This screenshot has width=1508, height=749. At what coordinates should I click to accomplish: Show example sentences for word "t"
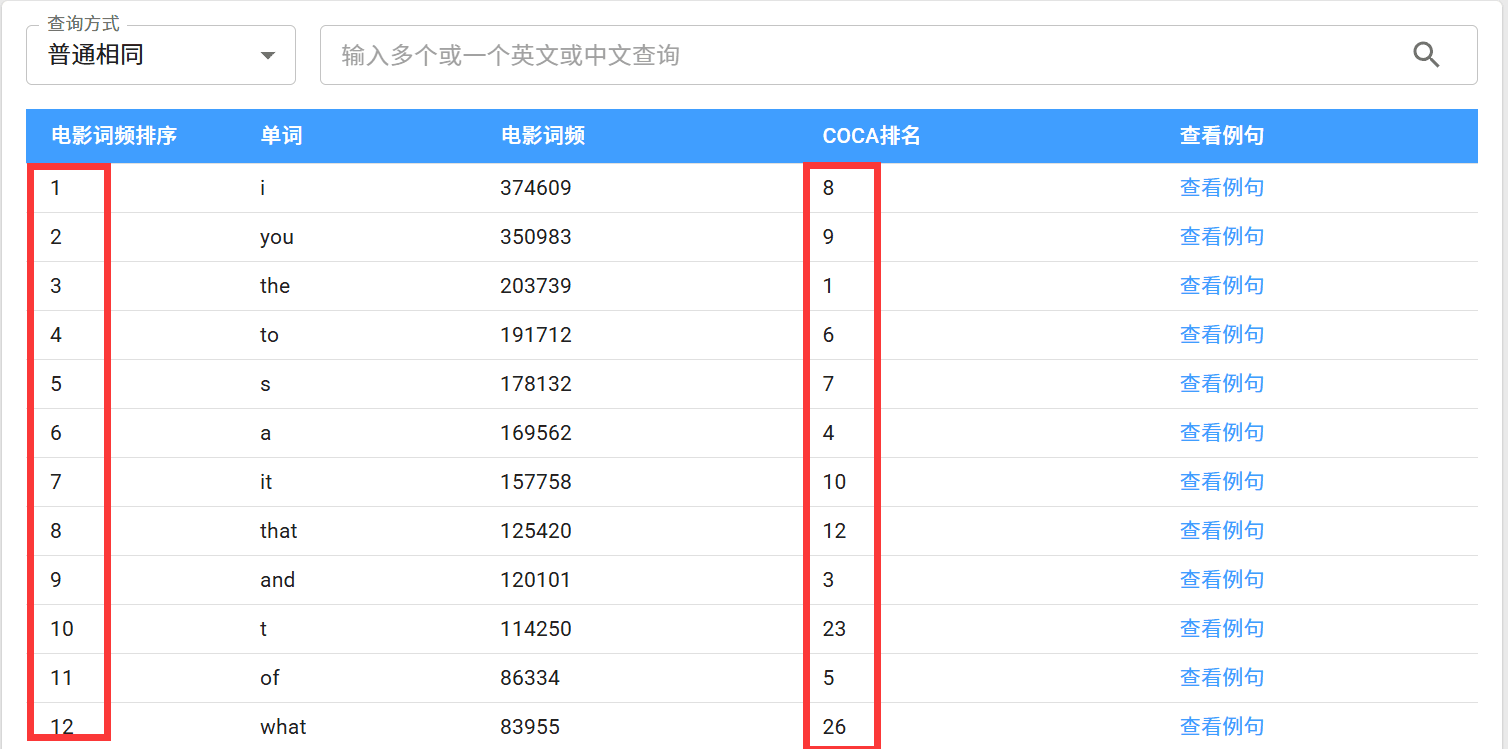click(1222, 628)
